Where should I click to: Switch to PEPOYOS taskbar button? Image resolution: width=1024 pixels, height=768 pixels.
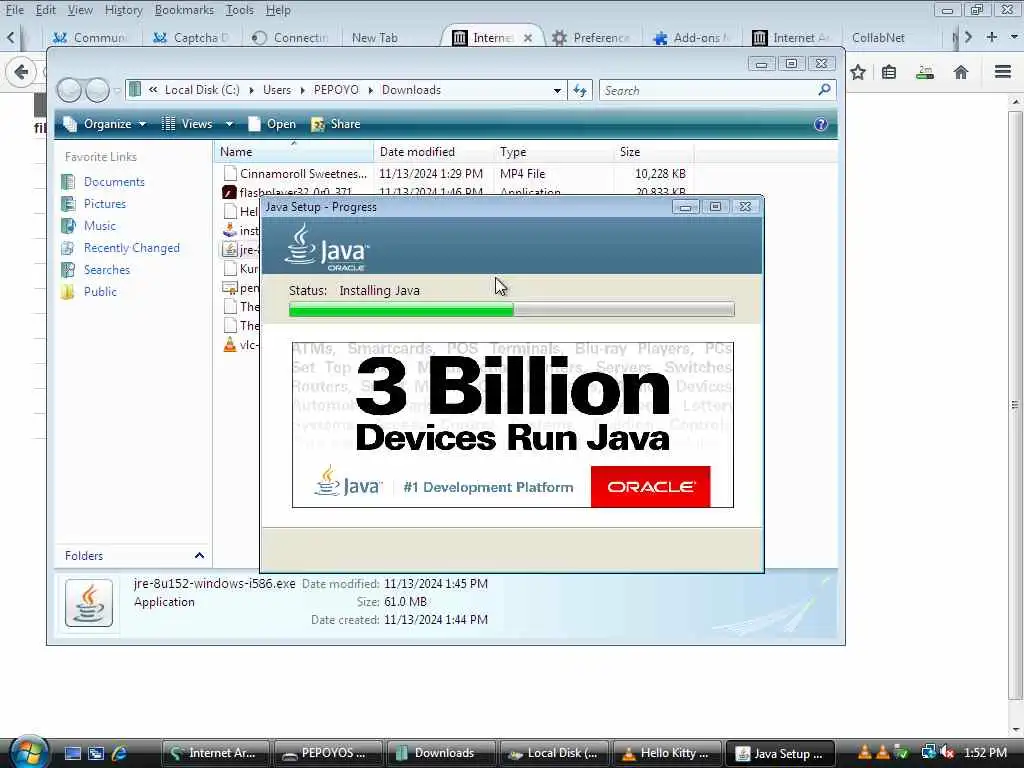point(328,753)
